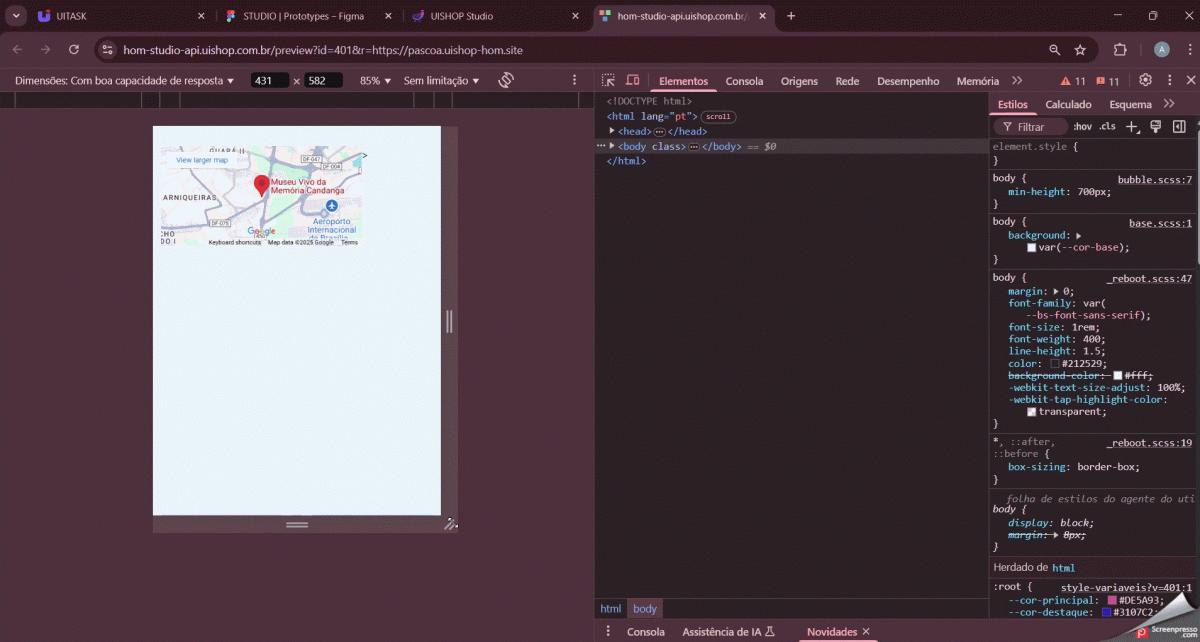Open the Calculado styles tab
1200x642 pixels.
(1068, 104)
